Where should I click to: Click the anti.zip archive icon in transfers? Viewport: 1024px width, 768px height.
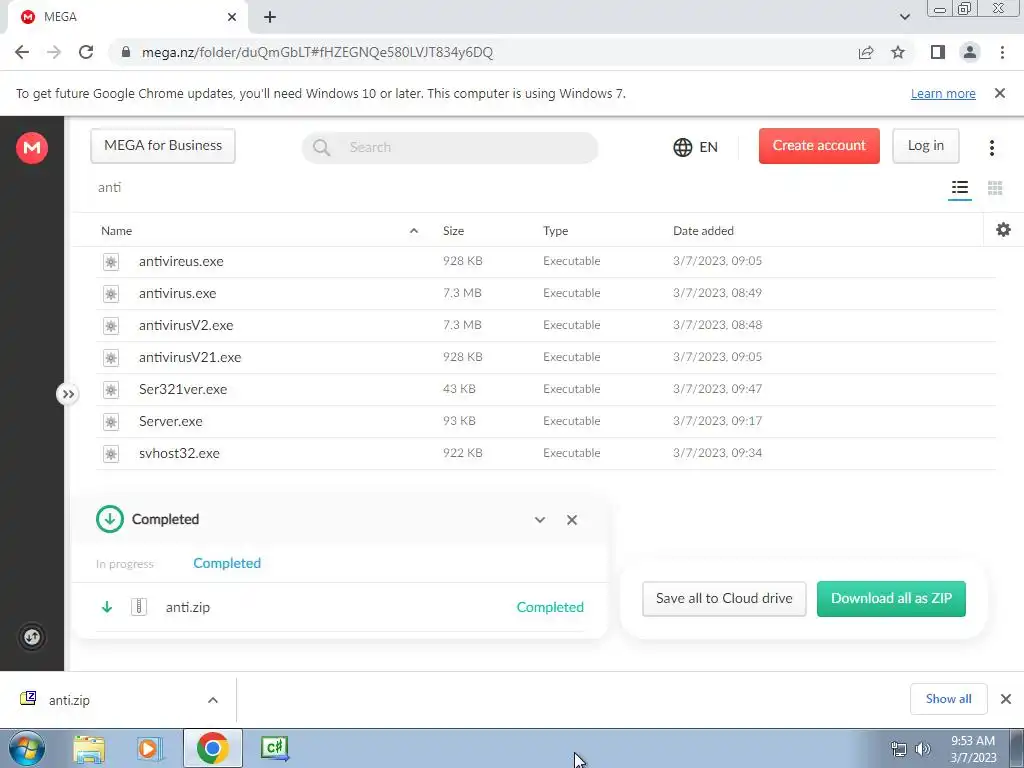pos(138,607)
